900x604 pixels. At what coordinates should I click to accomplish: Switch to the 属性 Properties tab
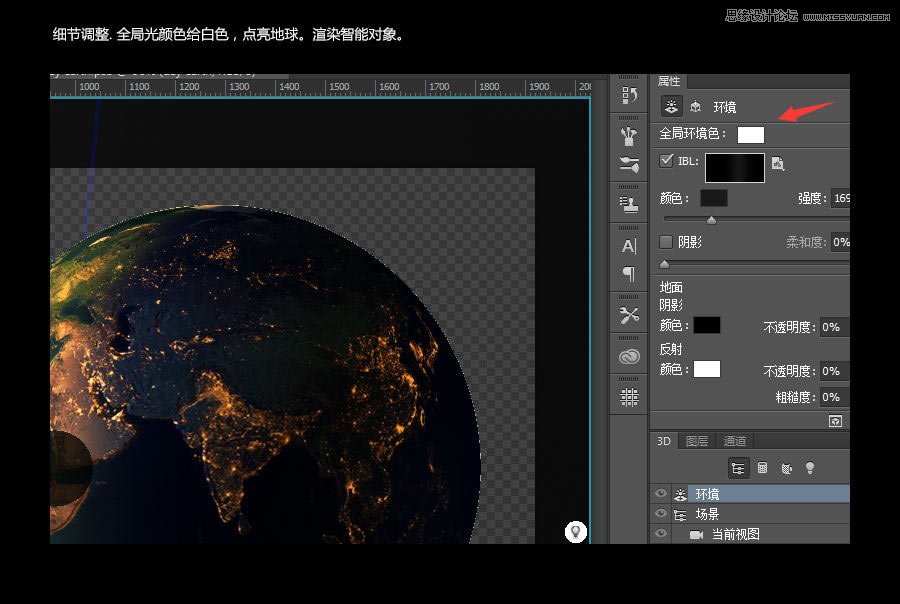click(669, 81)
